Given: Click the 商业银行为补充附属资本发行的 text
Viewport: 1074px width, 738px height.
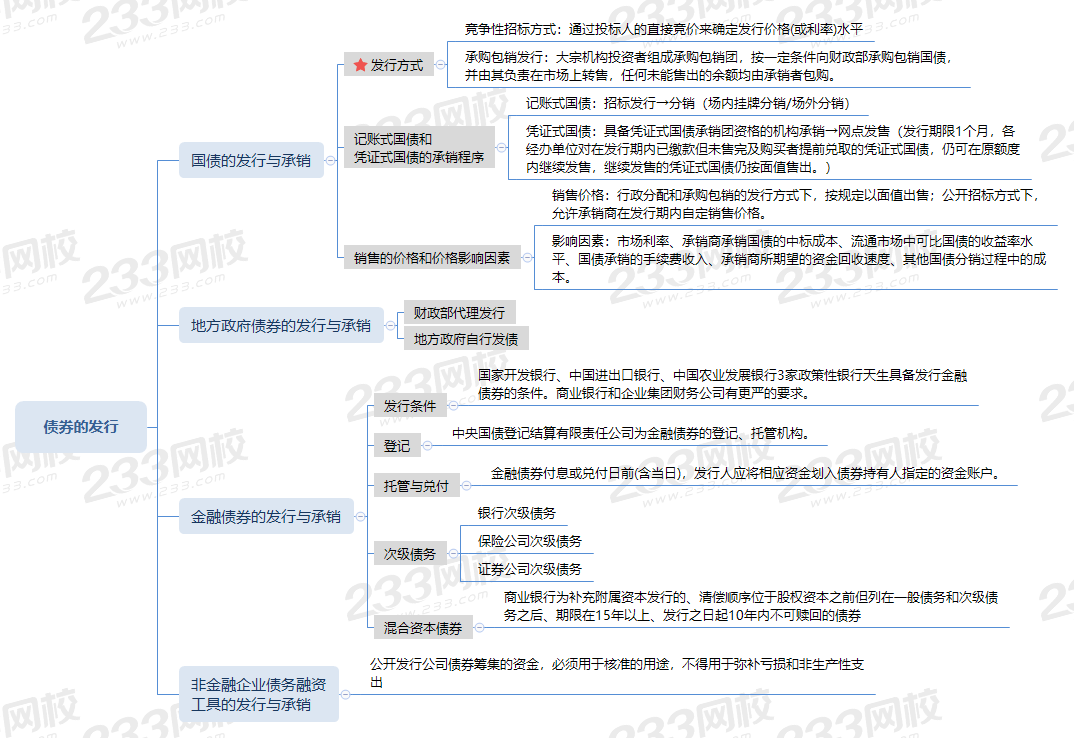Looking at the screenshot, I should (x=751, y=606).
